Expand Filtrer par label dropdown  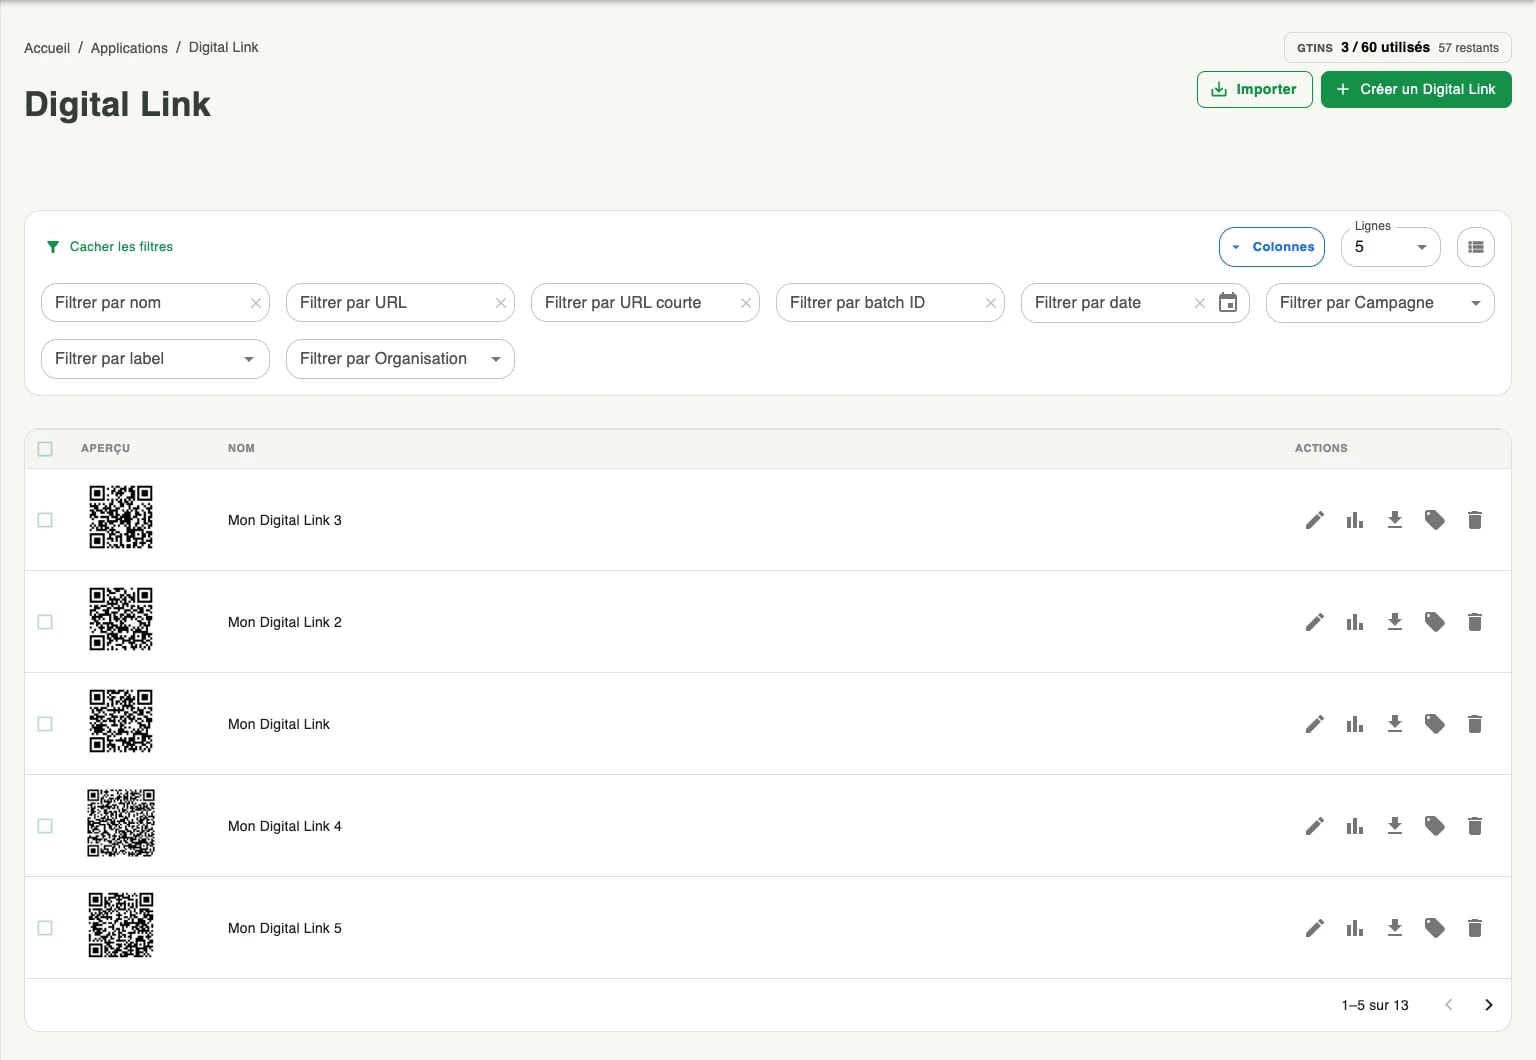[155, 359]
